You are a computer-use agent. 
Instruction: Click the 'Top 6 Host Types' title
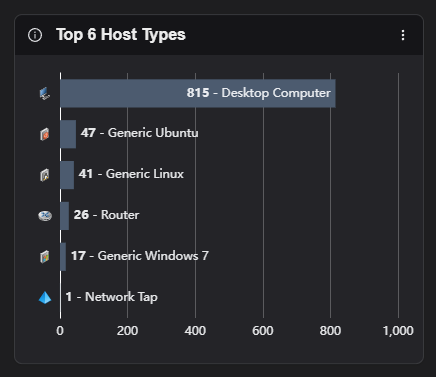[x=121, y=35]
